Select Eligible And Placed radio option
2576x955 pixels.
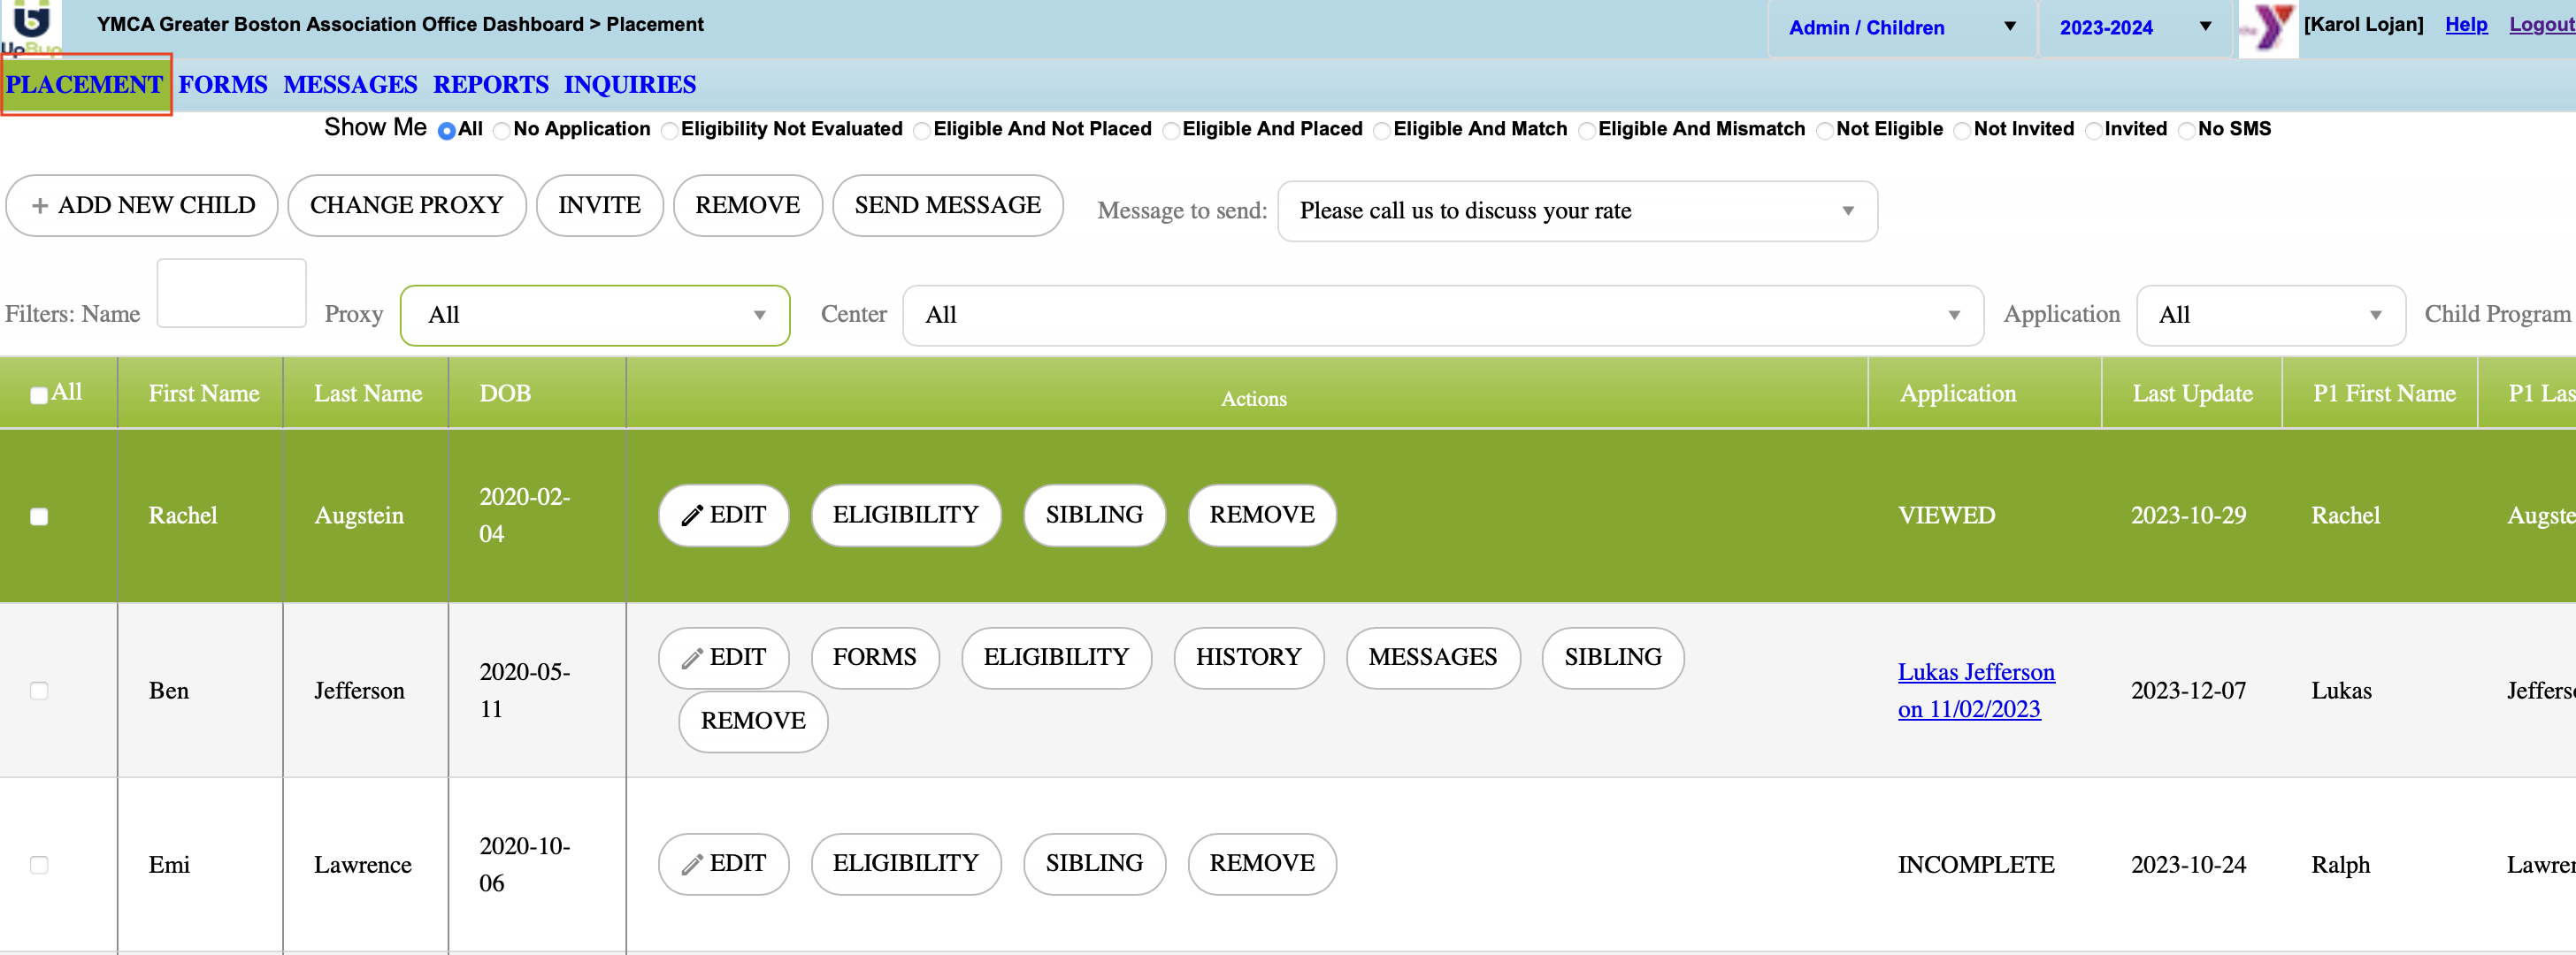[1171, 130]
